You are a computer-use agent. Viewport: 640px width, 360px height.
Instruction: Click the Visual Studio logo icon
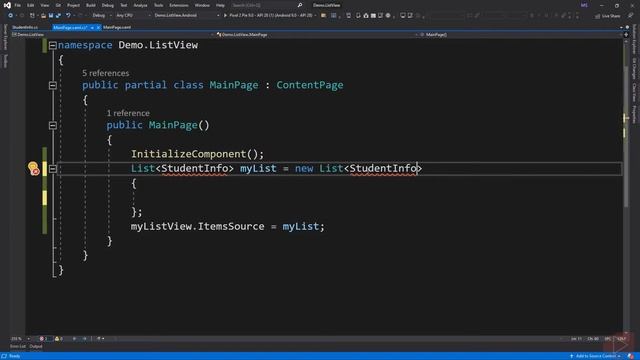point(7,5)
